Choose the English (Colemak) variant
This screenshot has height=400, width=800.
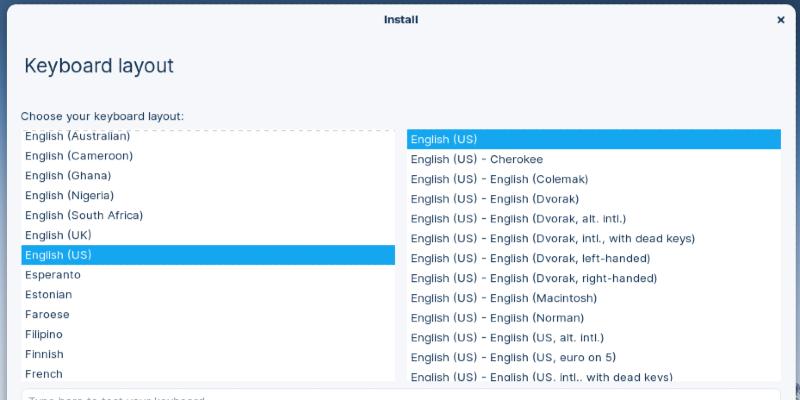499,179
